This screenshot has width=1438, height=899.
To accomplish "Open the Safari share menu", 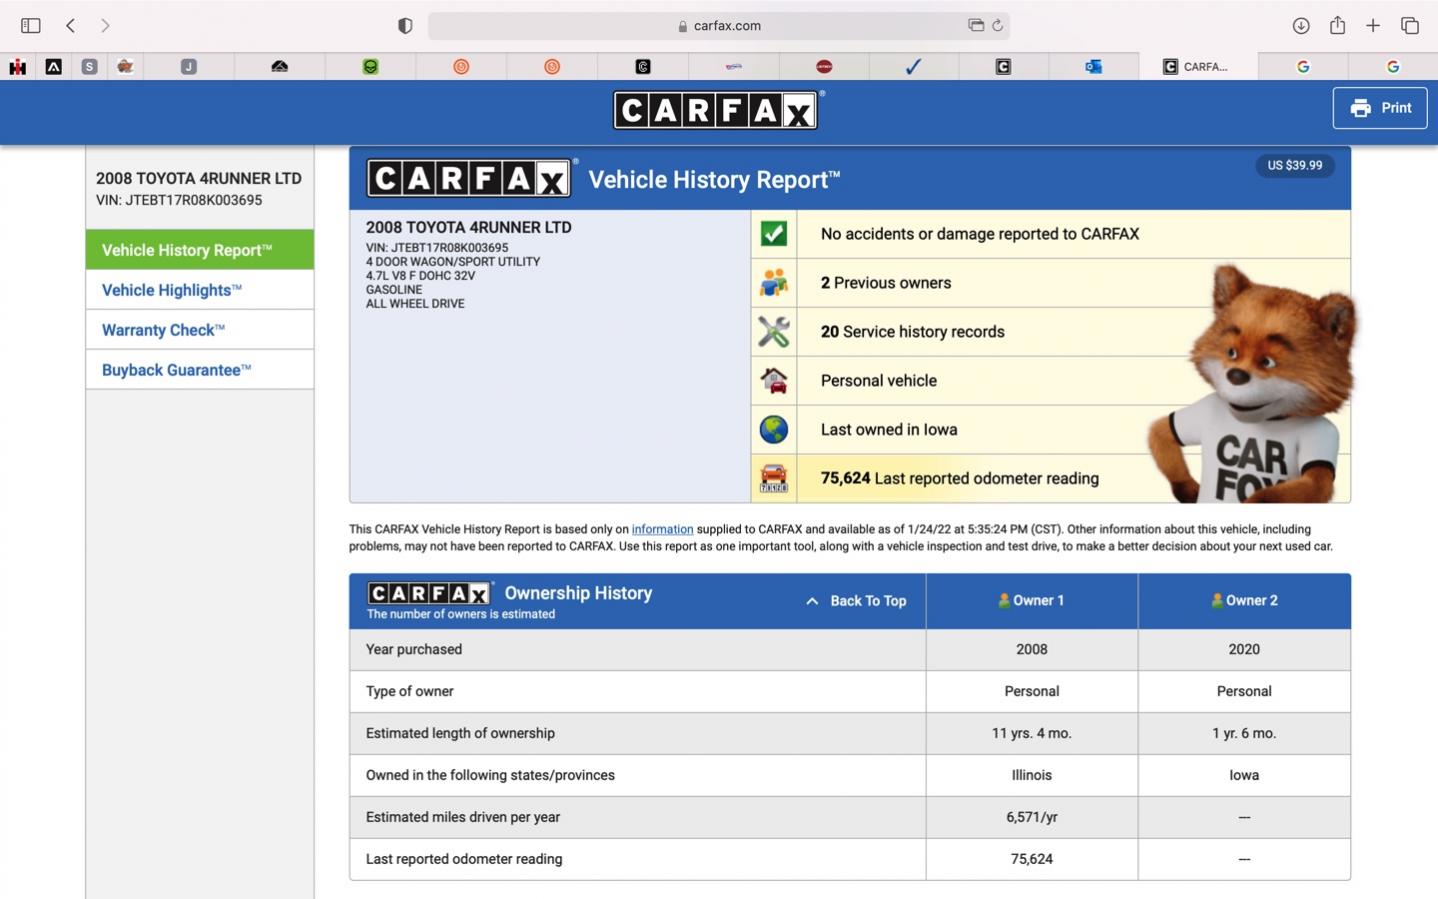I will click(x=1337, y=25).
